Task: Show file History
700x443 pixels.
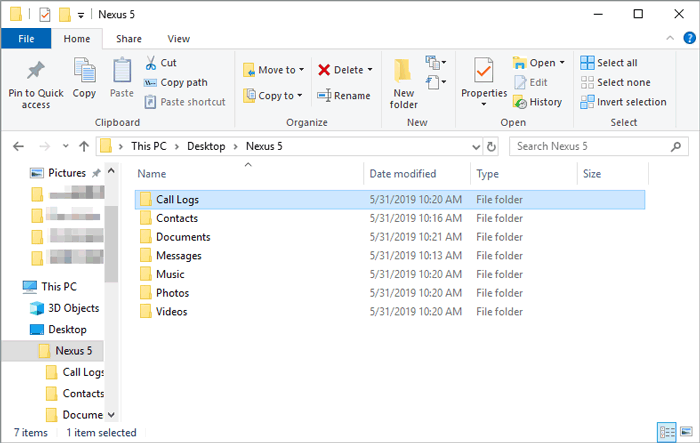Action: pyautogui.click(x=538, y=102)
